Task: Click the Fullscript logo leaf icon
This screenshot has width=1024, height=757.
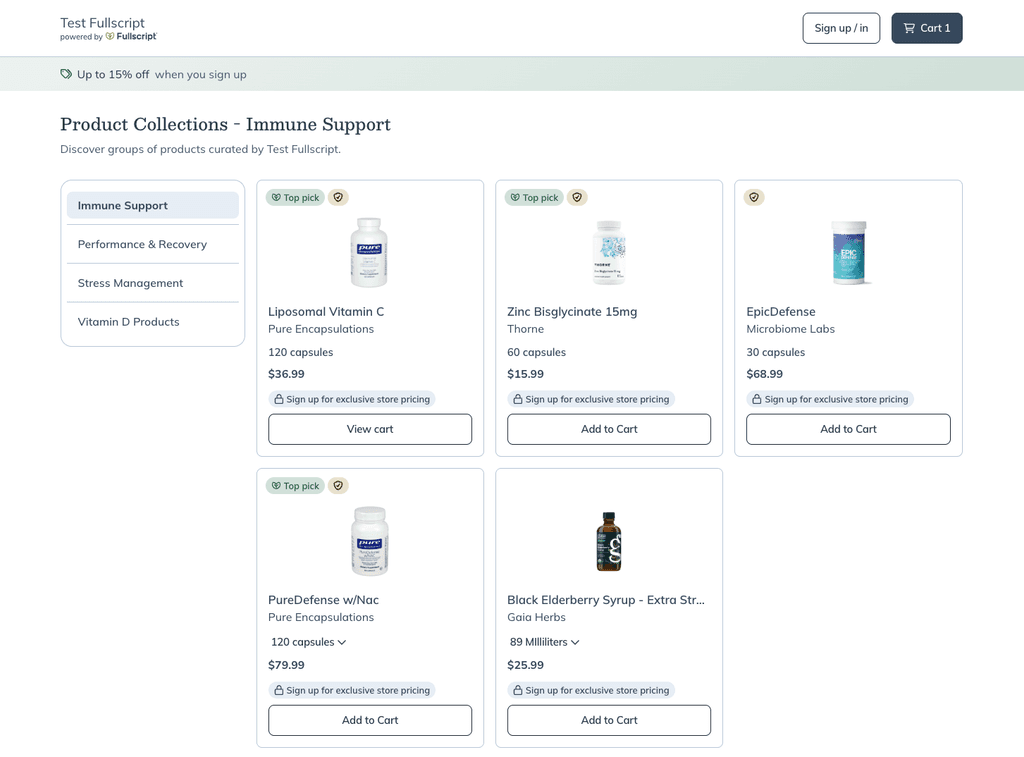Action: click(x=110, y=37)
